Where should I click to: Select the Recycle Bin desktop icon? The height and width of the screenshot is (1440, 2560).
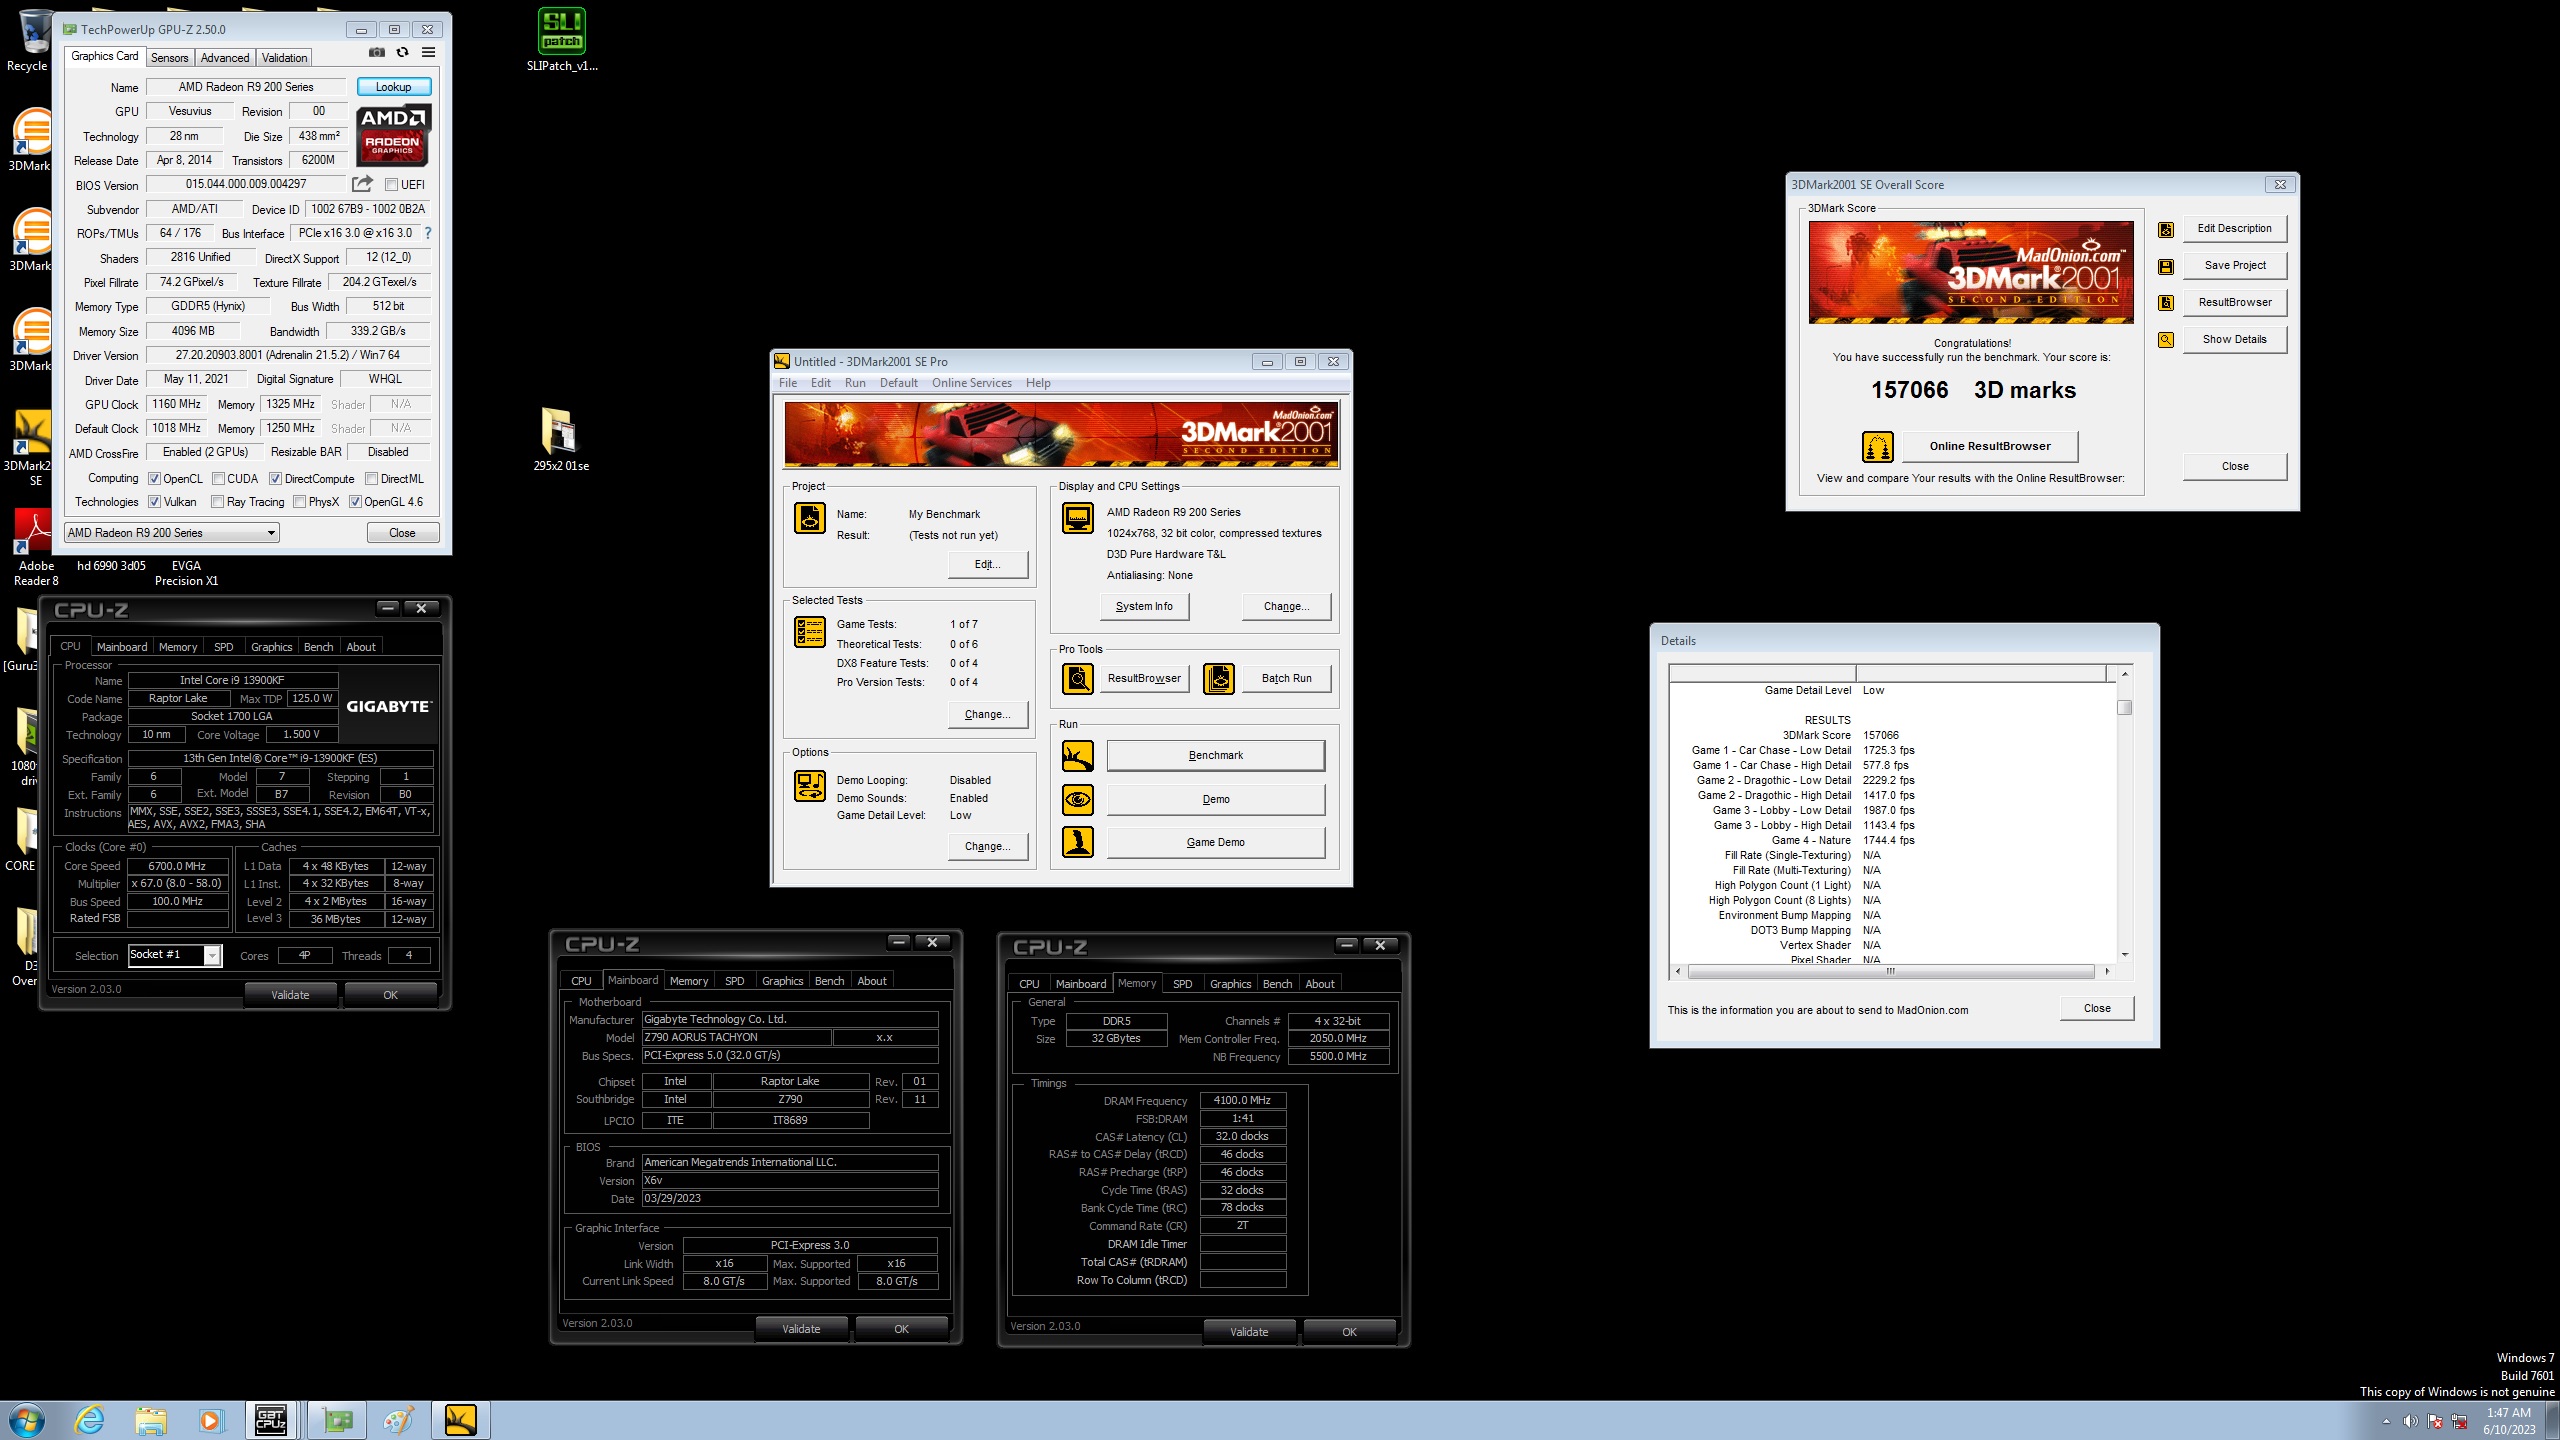click(30, 42)
